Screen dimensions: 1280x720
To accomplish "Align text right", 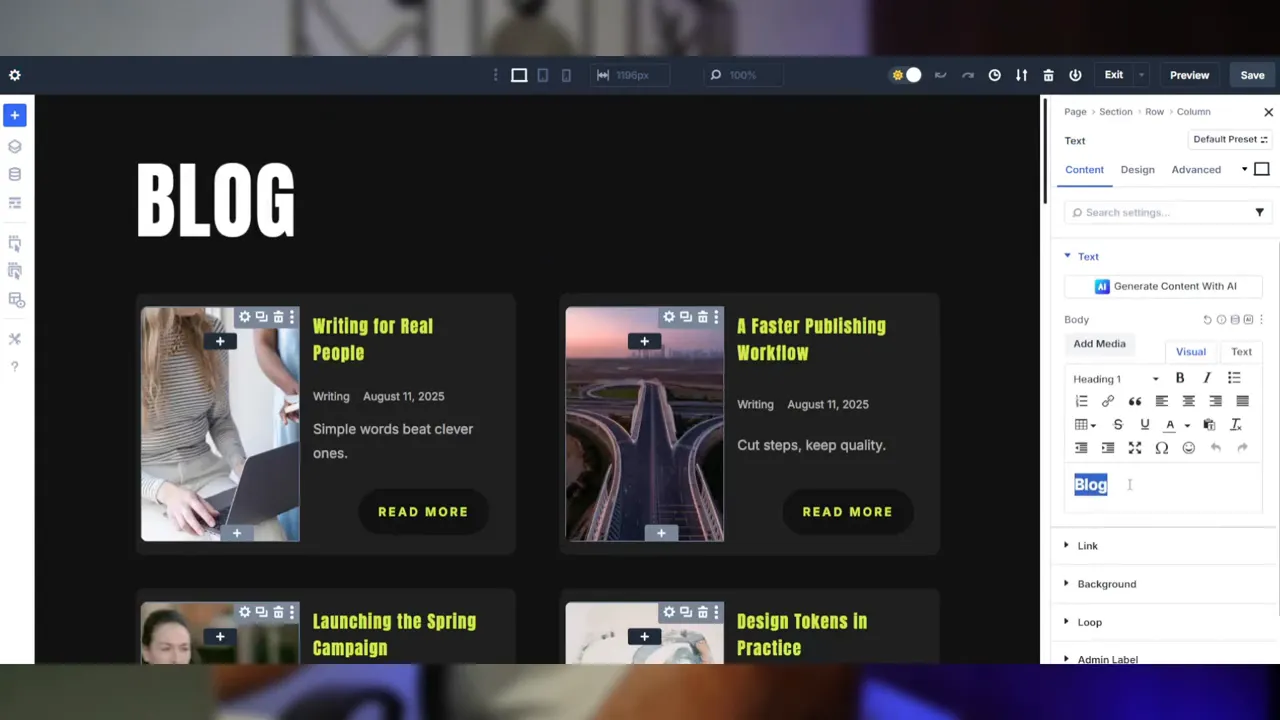I will tap(1216, 401).
